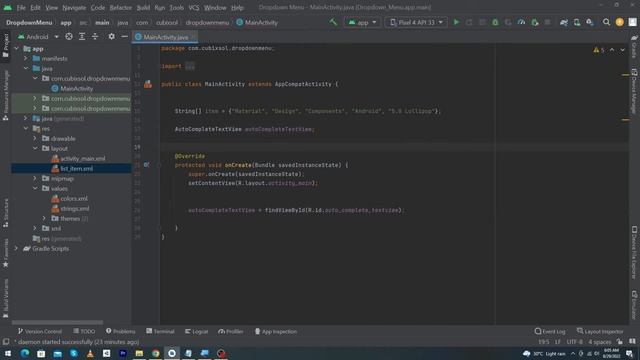Viewport: 640px width, 360px height.
Task: Open the Event Log
Action: point(550,331)
